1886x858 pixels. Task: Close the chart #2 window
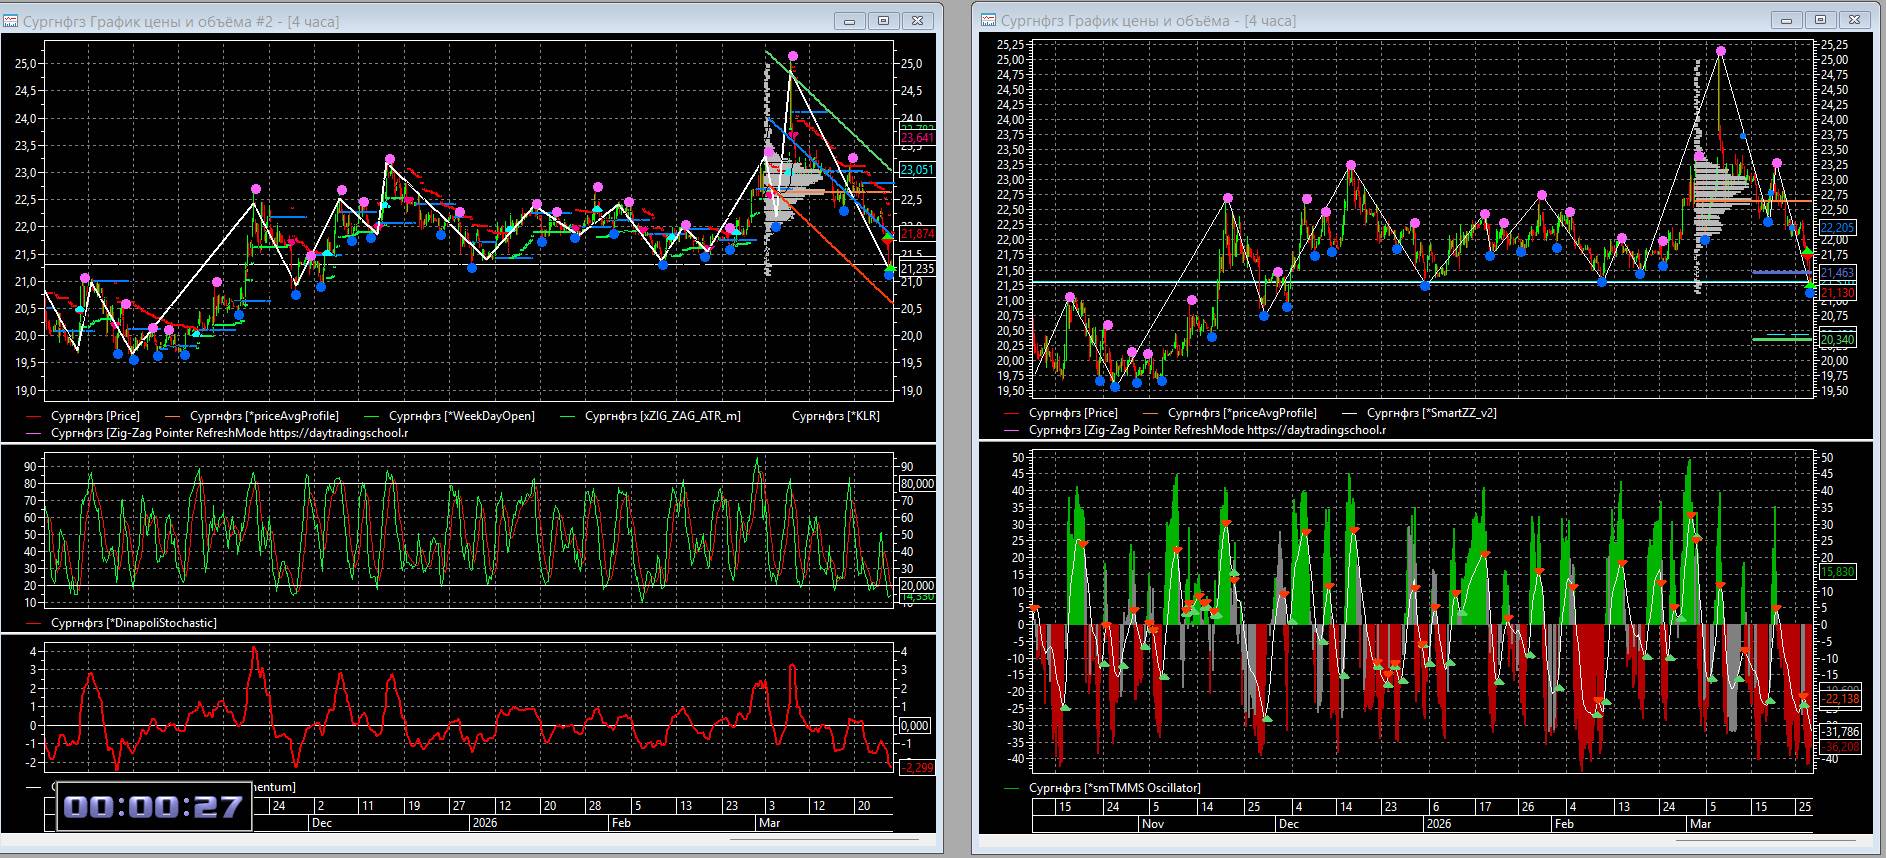[917, 20]
